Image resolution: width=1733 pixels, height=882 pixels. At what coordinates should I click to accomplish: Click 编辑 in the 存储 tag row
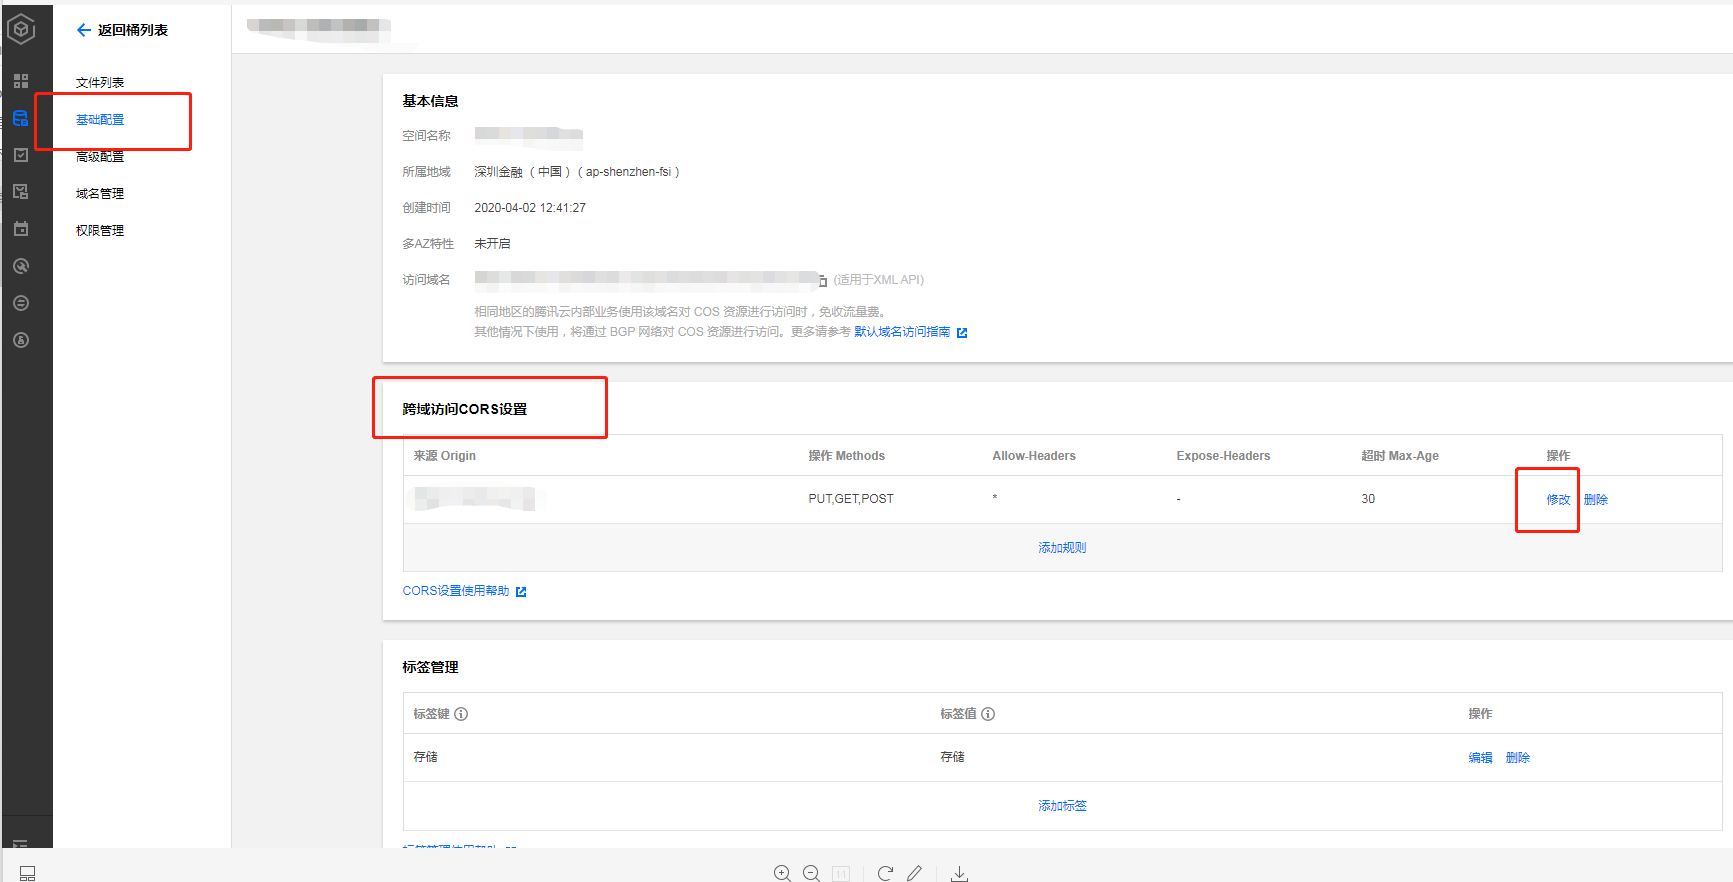coord(1480,758)
